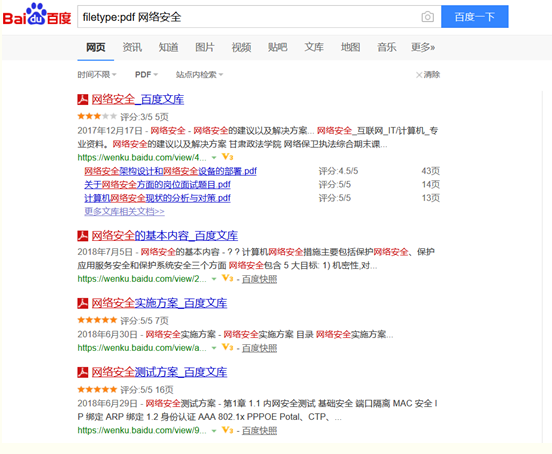This screenshot has width=552, height=454.
Task: Click the V3 badge under the first result
Action: (227, 157)
